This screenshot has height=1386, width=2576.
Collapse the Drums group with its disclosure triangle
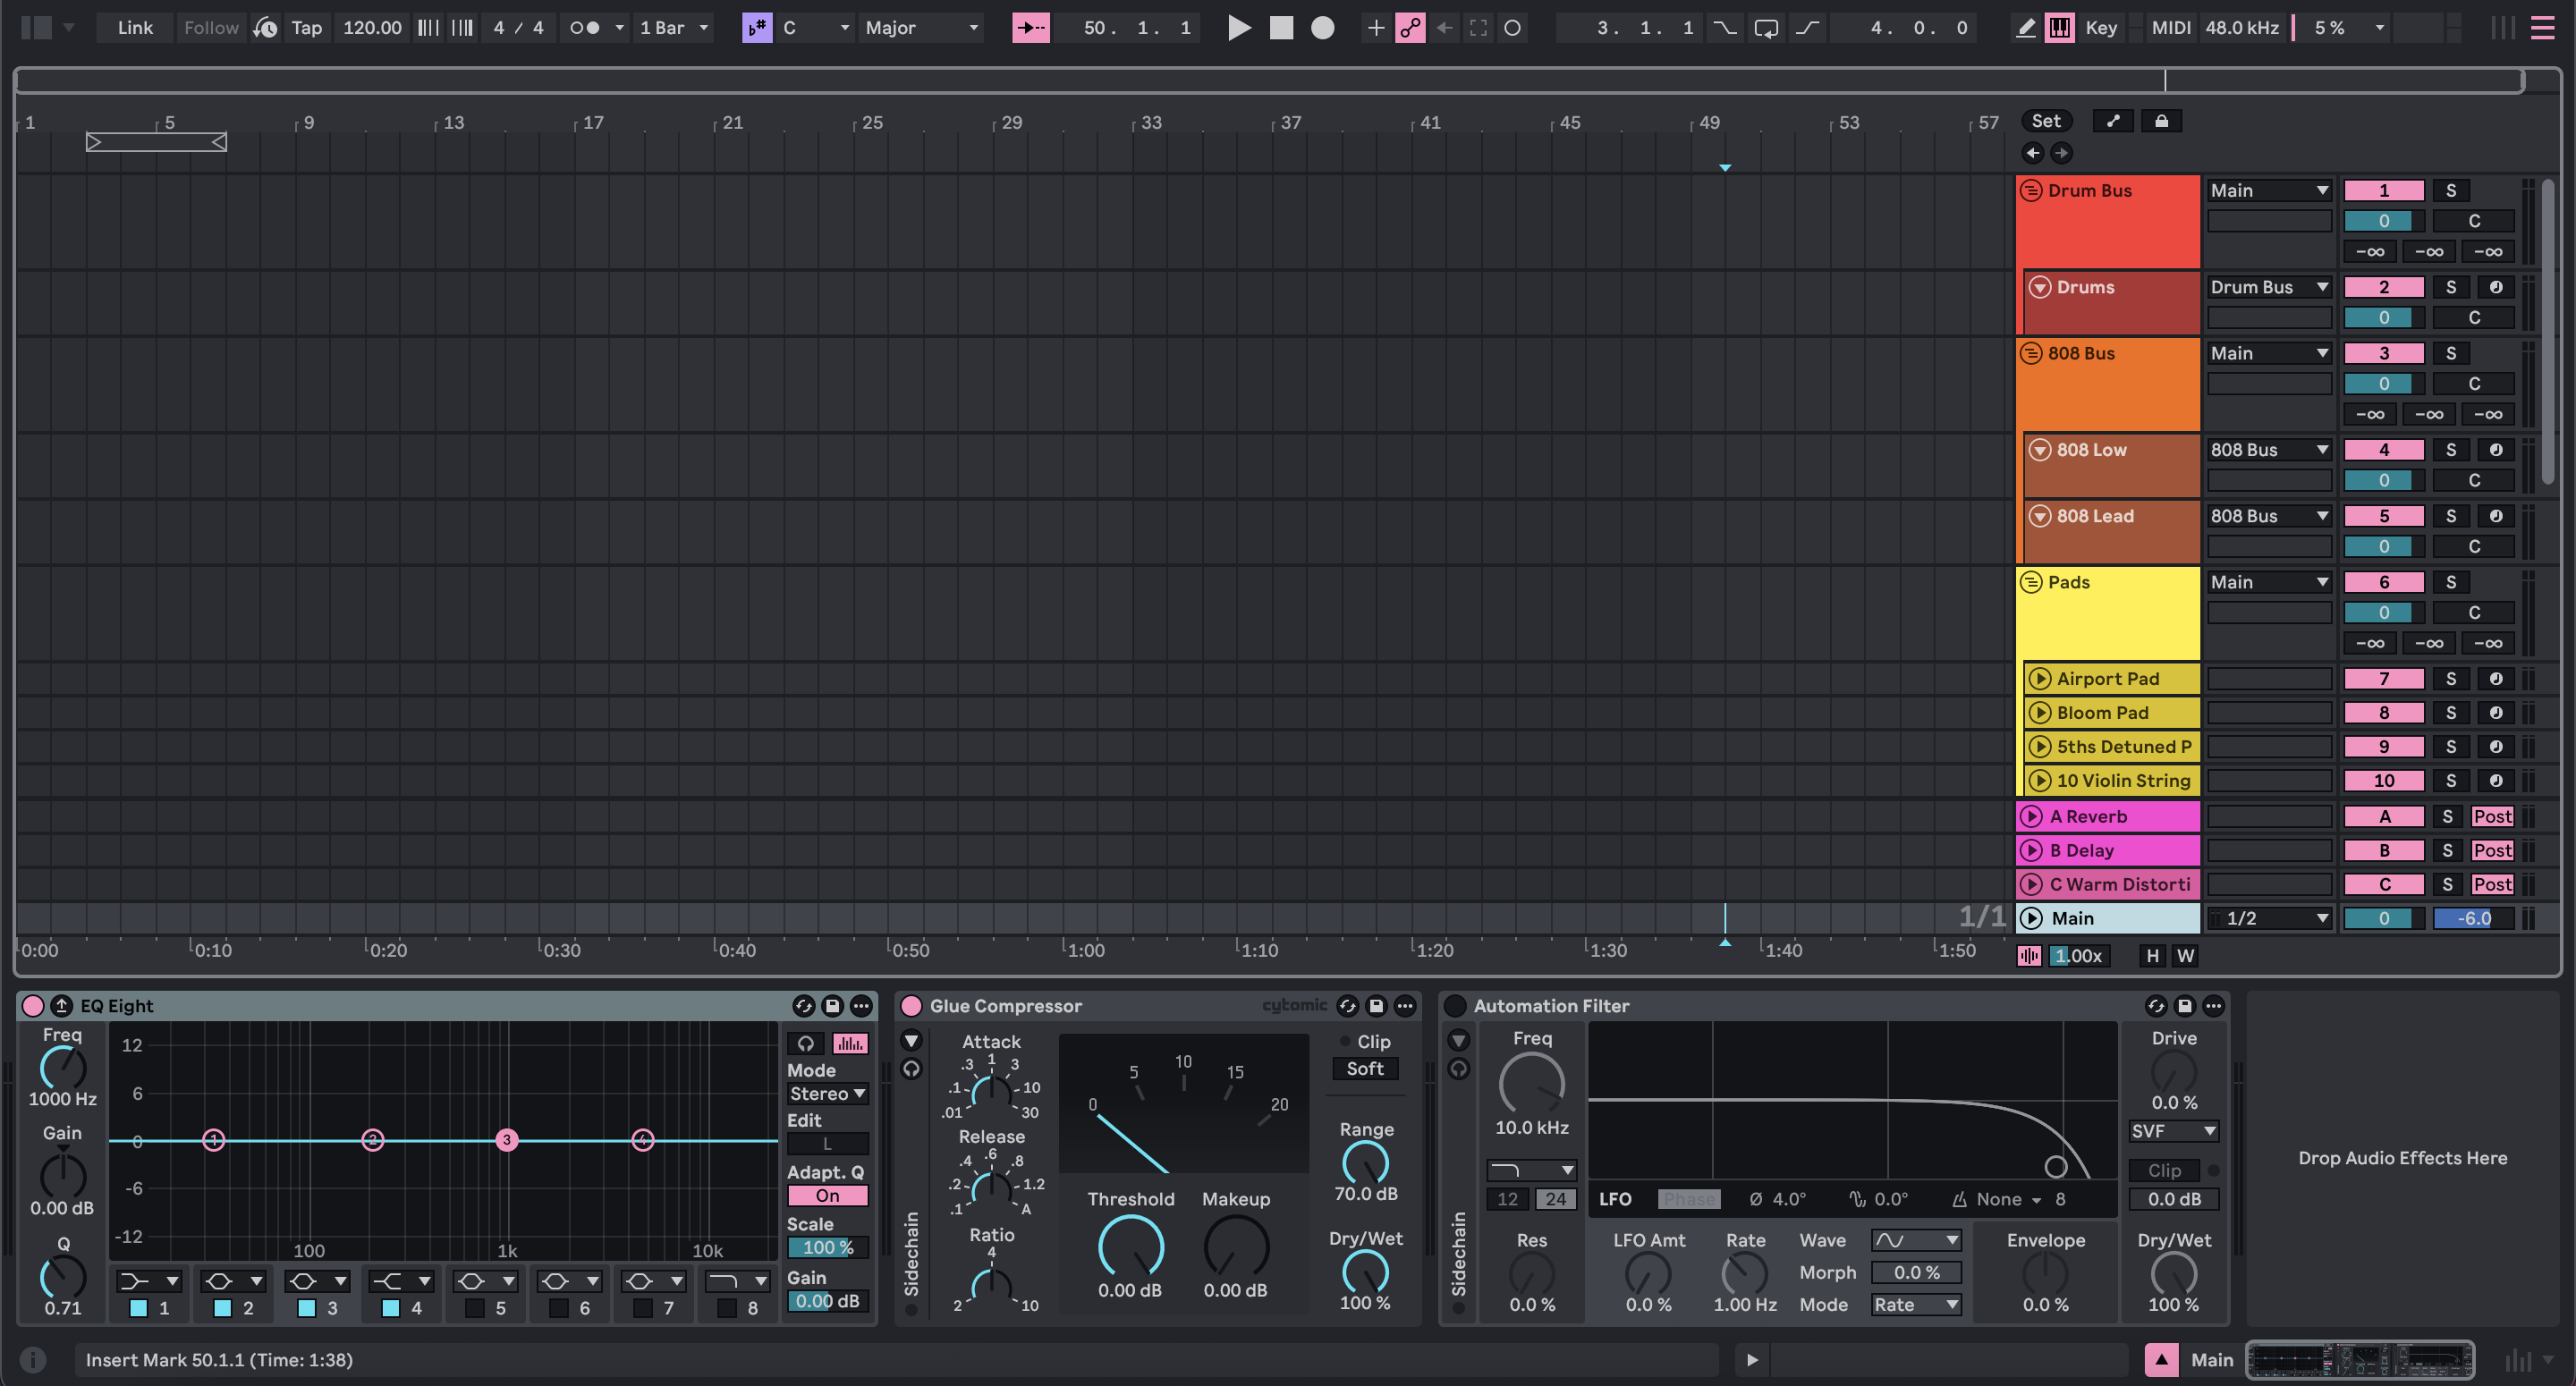pyautogui.click(x=2042, y=287)
